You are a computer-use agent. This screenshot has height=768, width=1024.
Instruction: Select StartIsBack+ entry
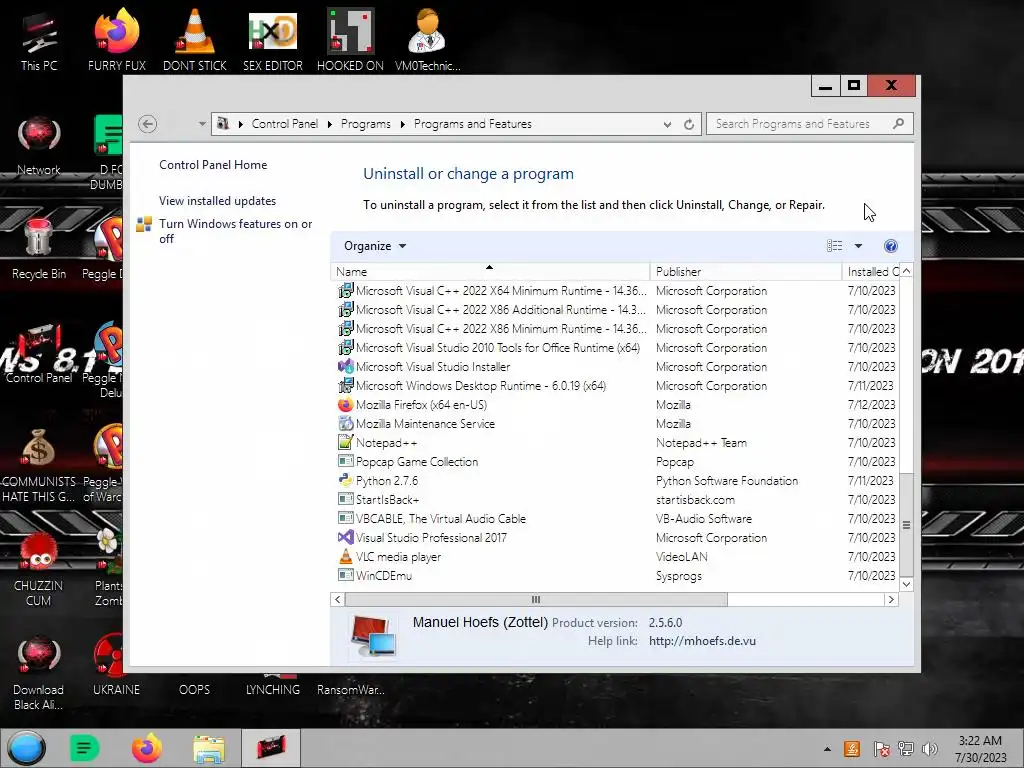pos(615,500)
